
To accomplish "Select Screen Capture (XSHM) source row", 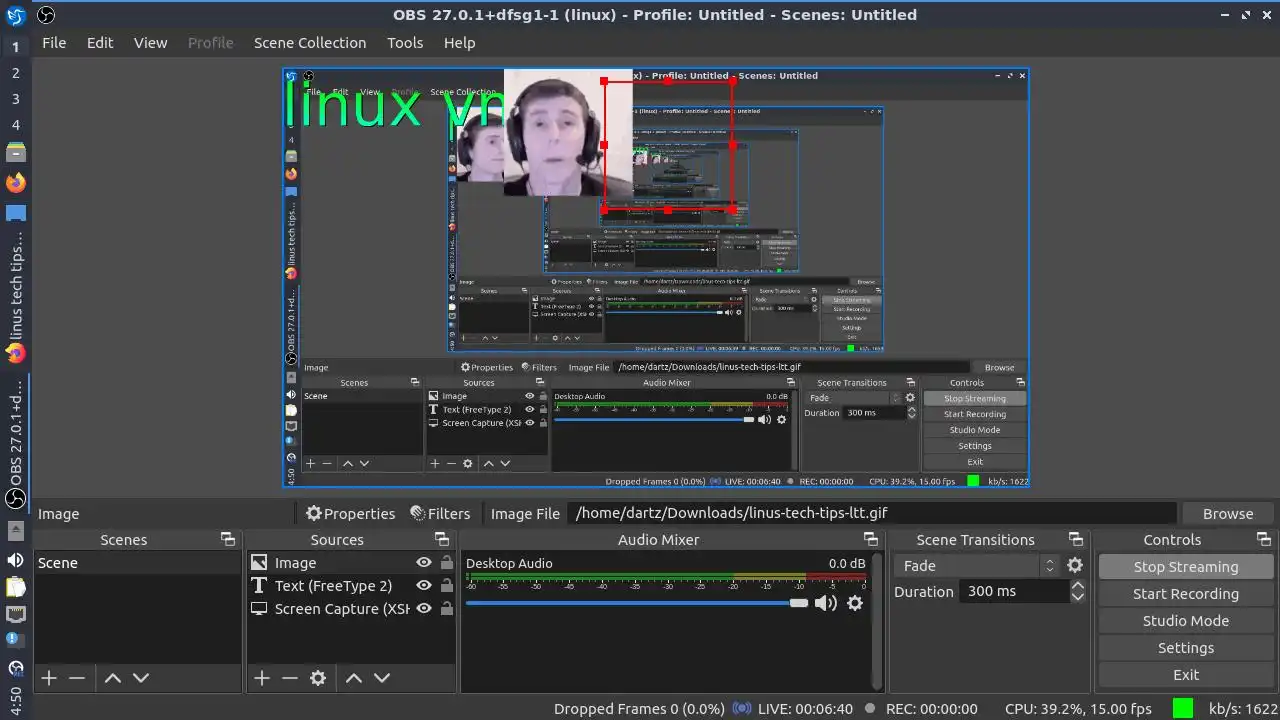I will click(353, 609).
